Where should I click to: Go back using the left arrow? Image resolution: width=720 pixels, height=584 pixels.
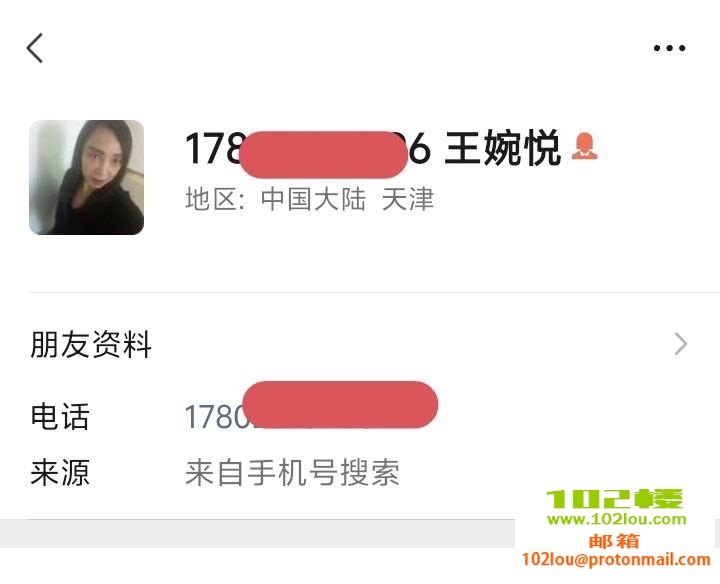tap(35, 48)
